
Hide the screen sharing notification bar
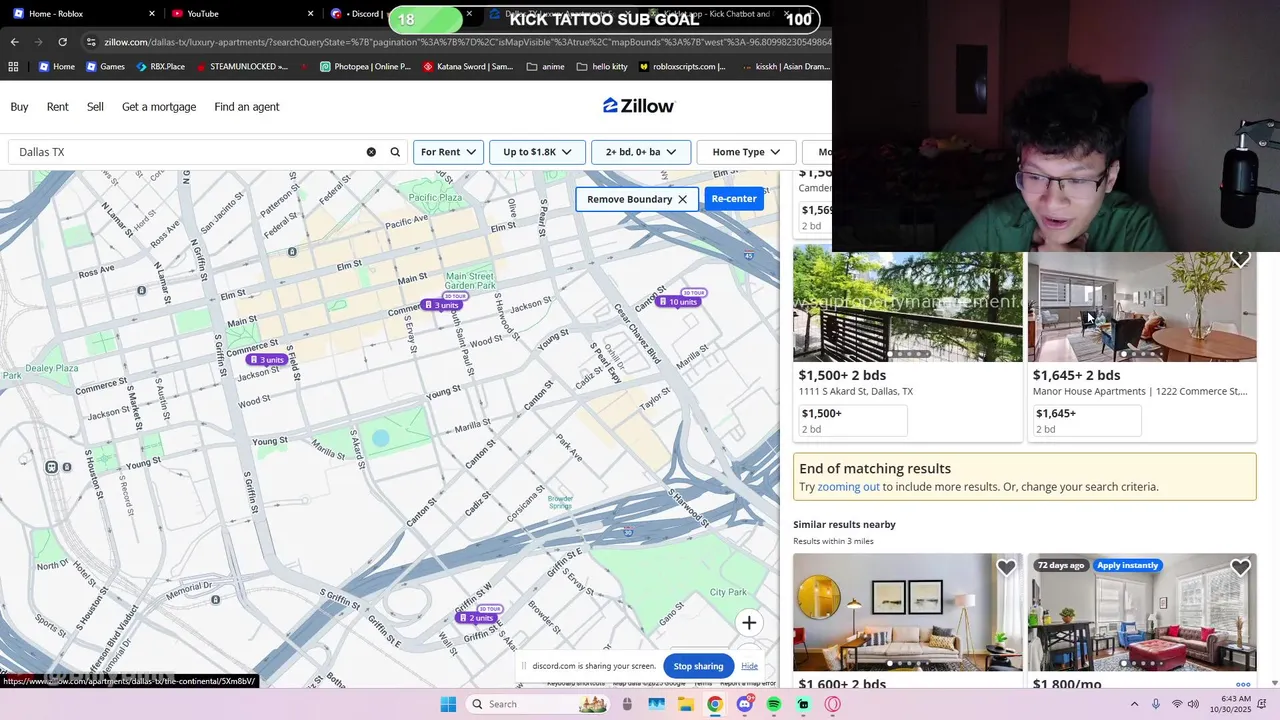coord(749,666)
